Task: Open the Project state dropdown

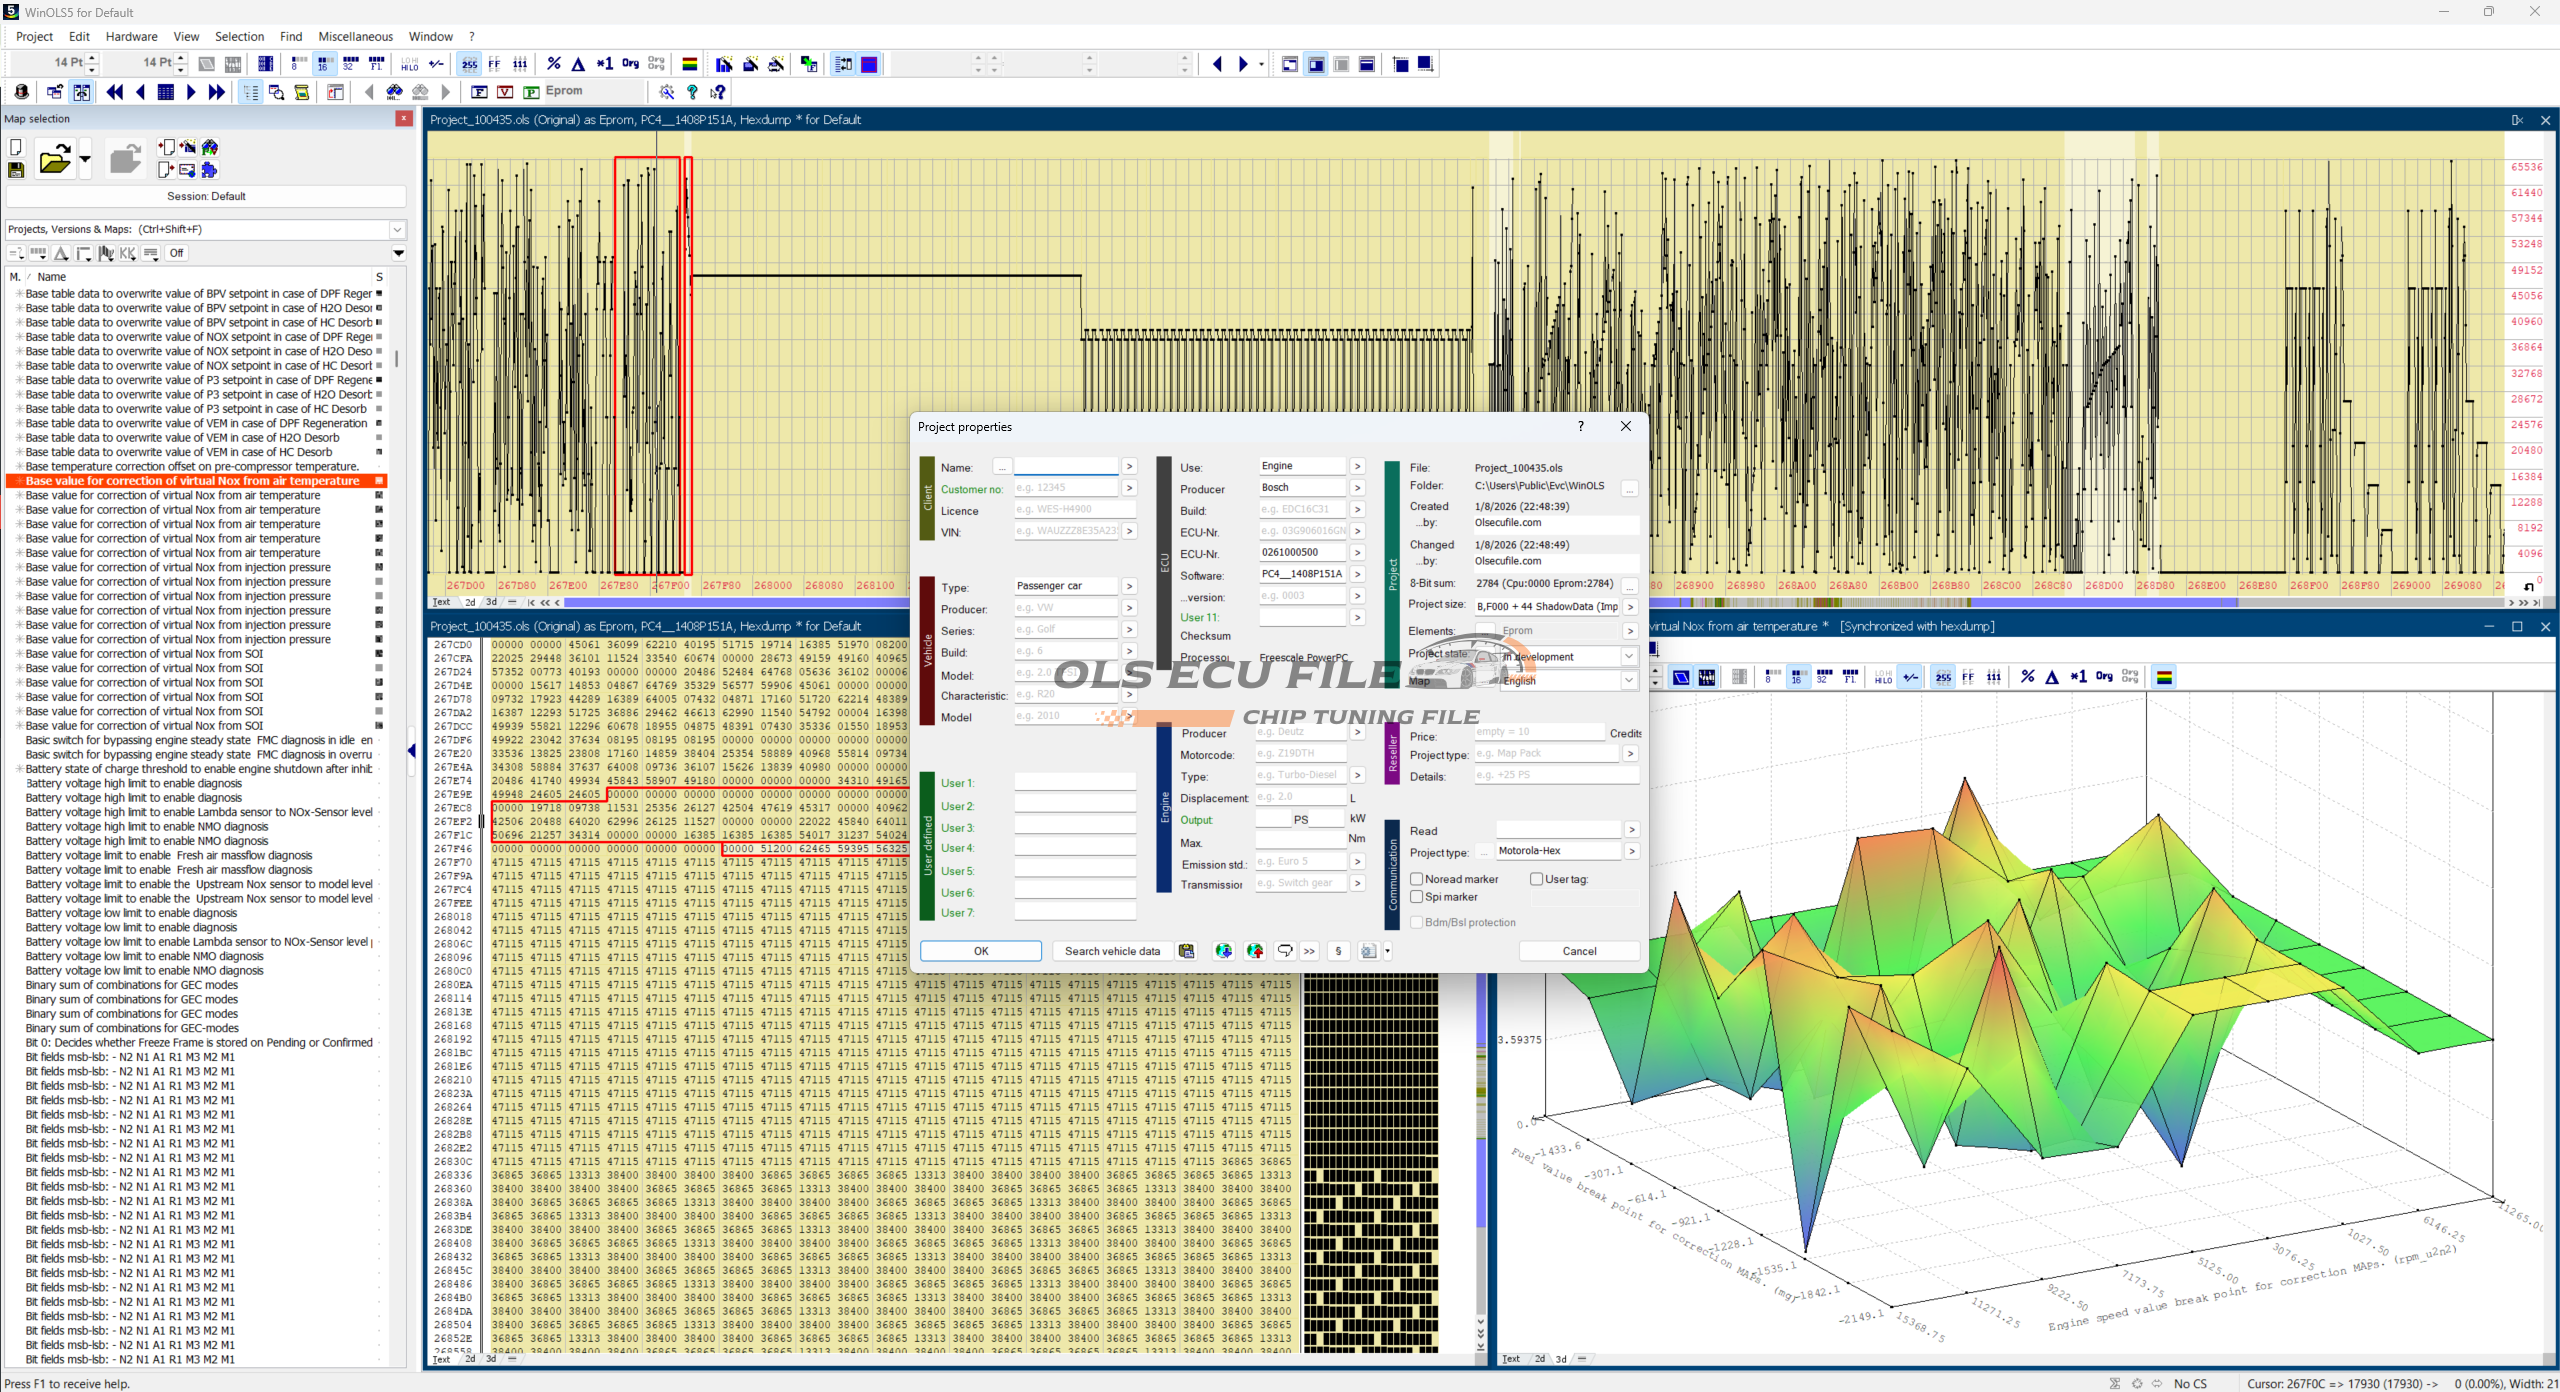Action: click(1629, 657)
